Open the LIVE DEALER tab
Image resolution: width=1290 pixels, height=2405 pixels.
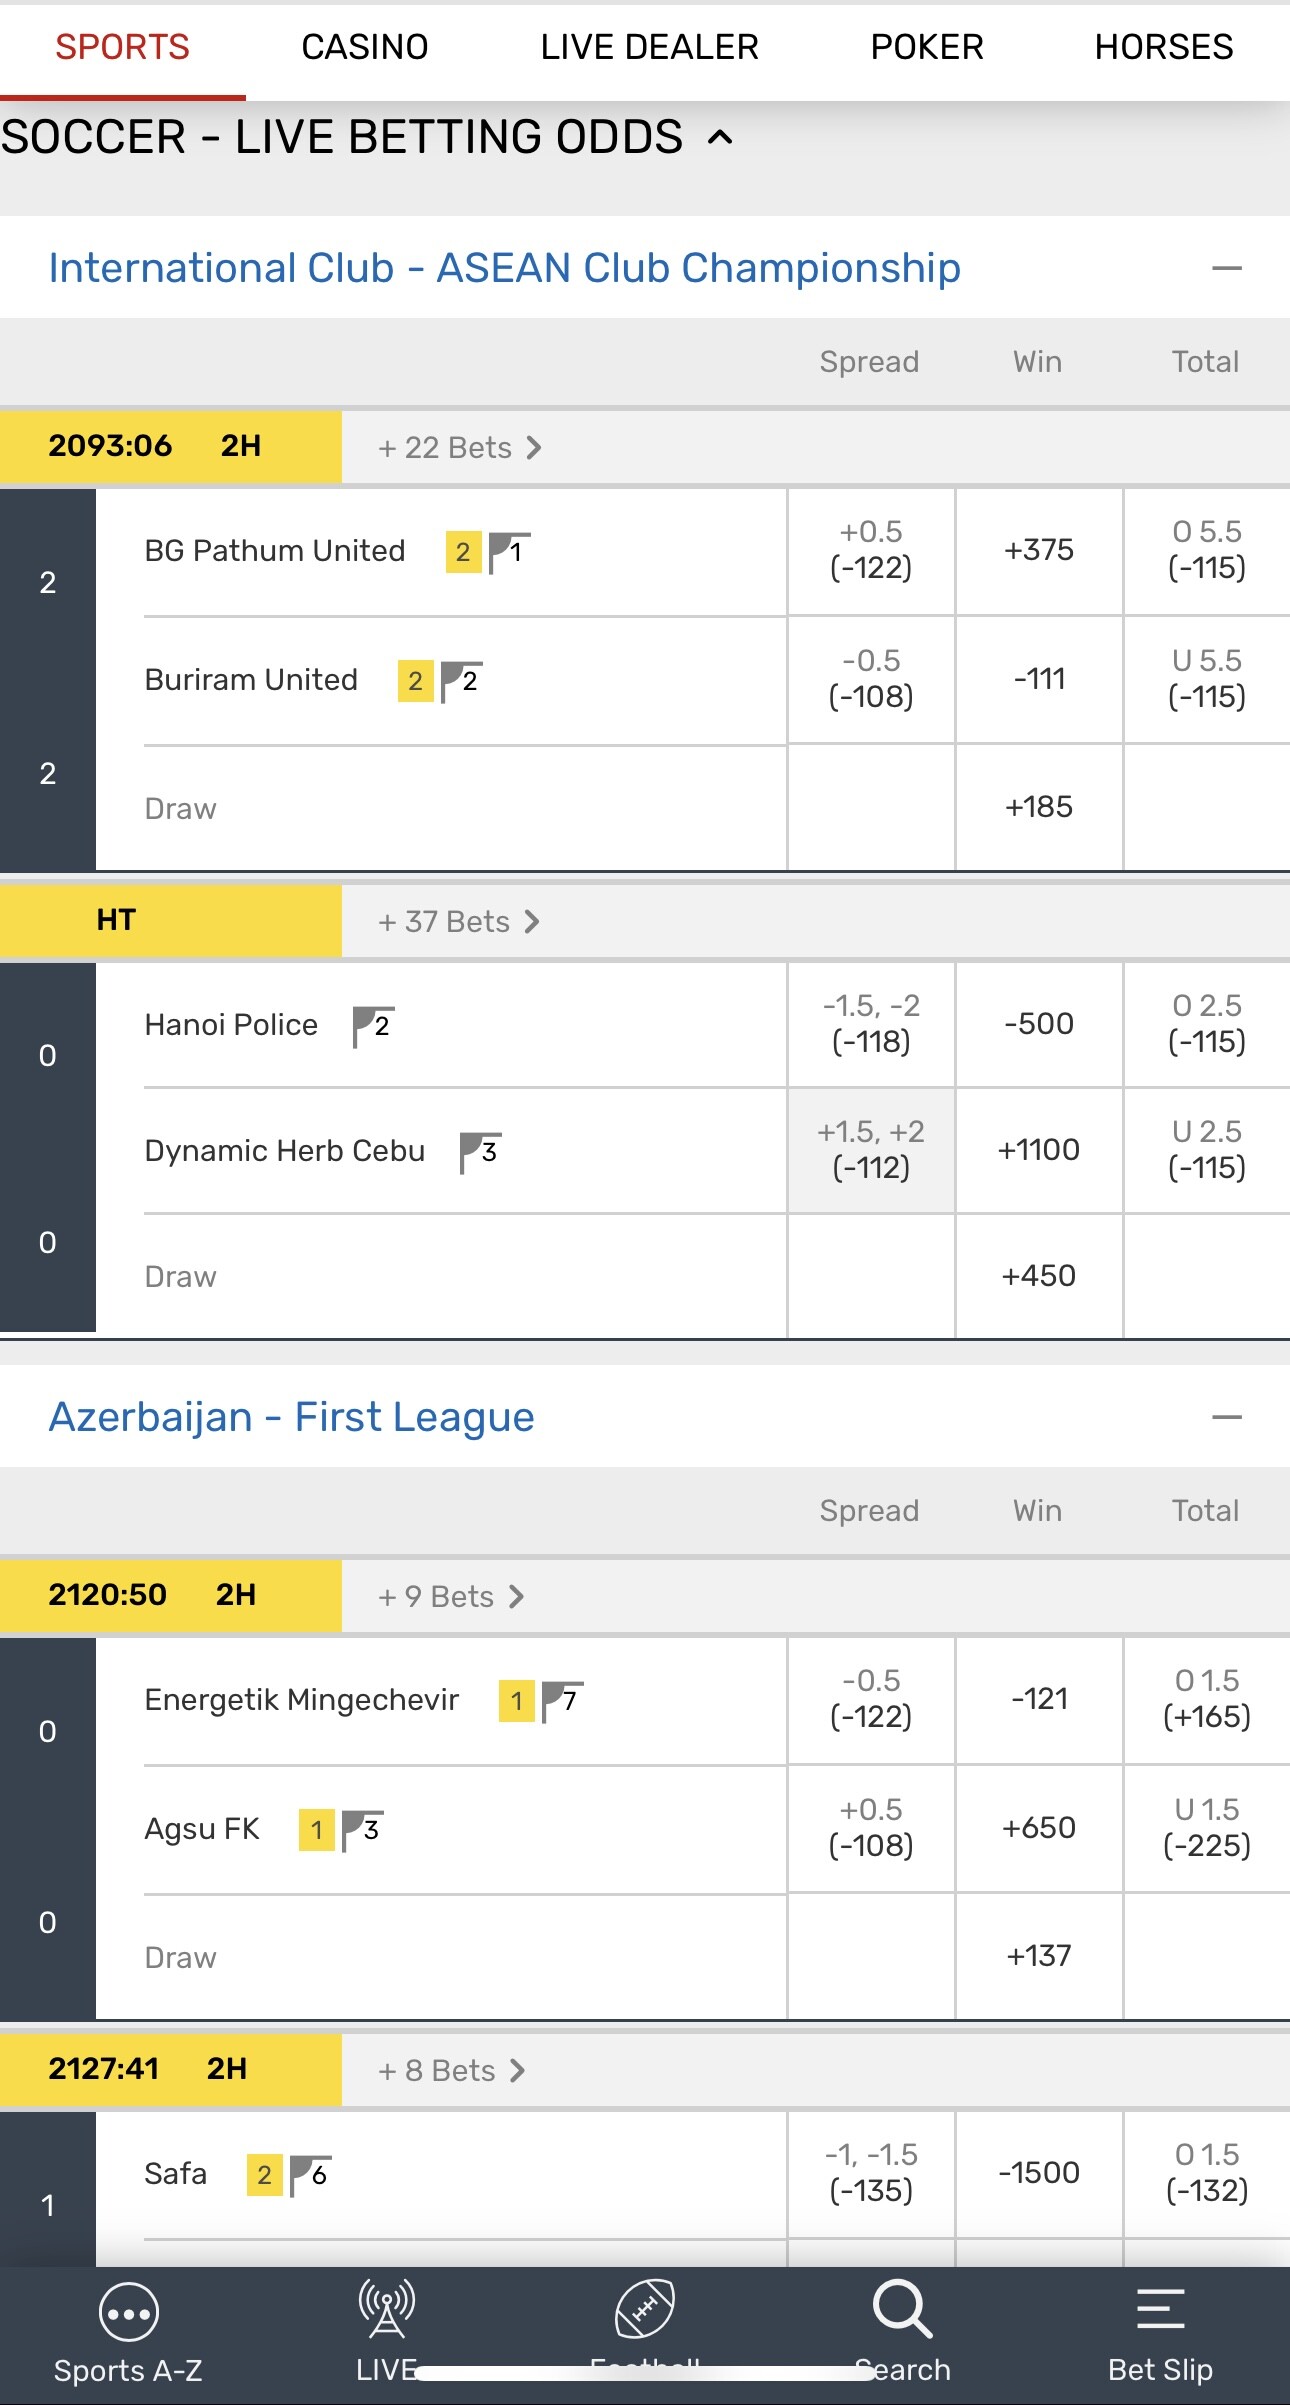649,47
